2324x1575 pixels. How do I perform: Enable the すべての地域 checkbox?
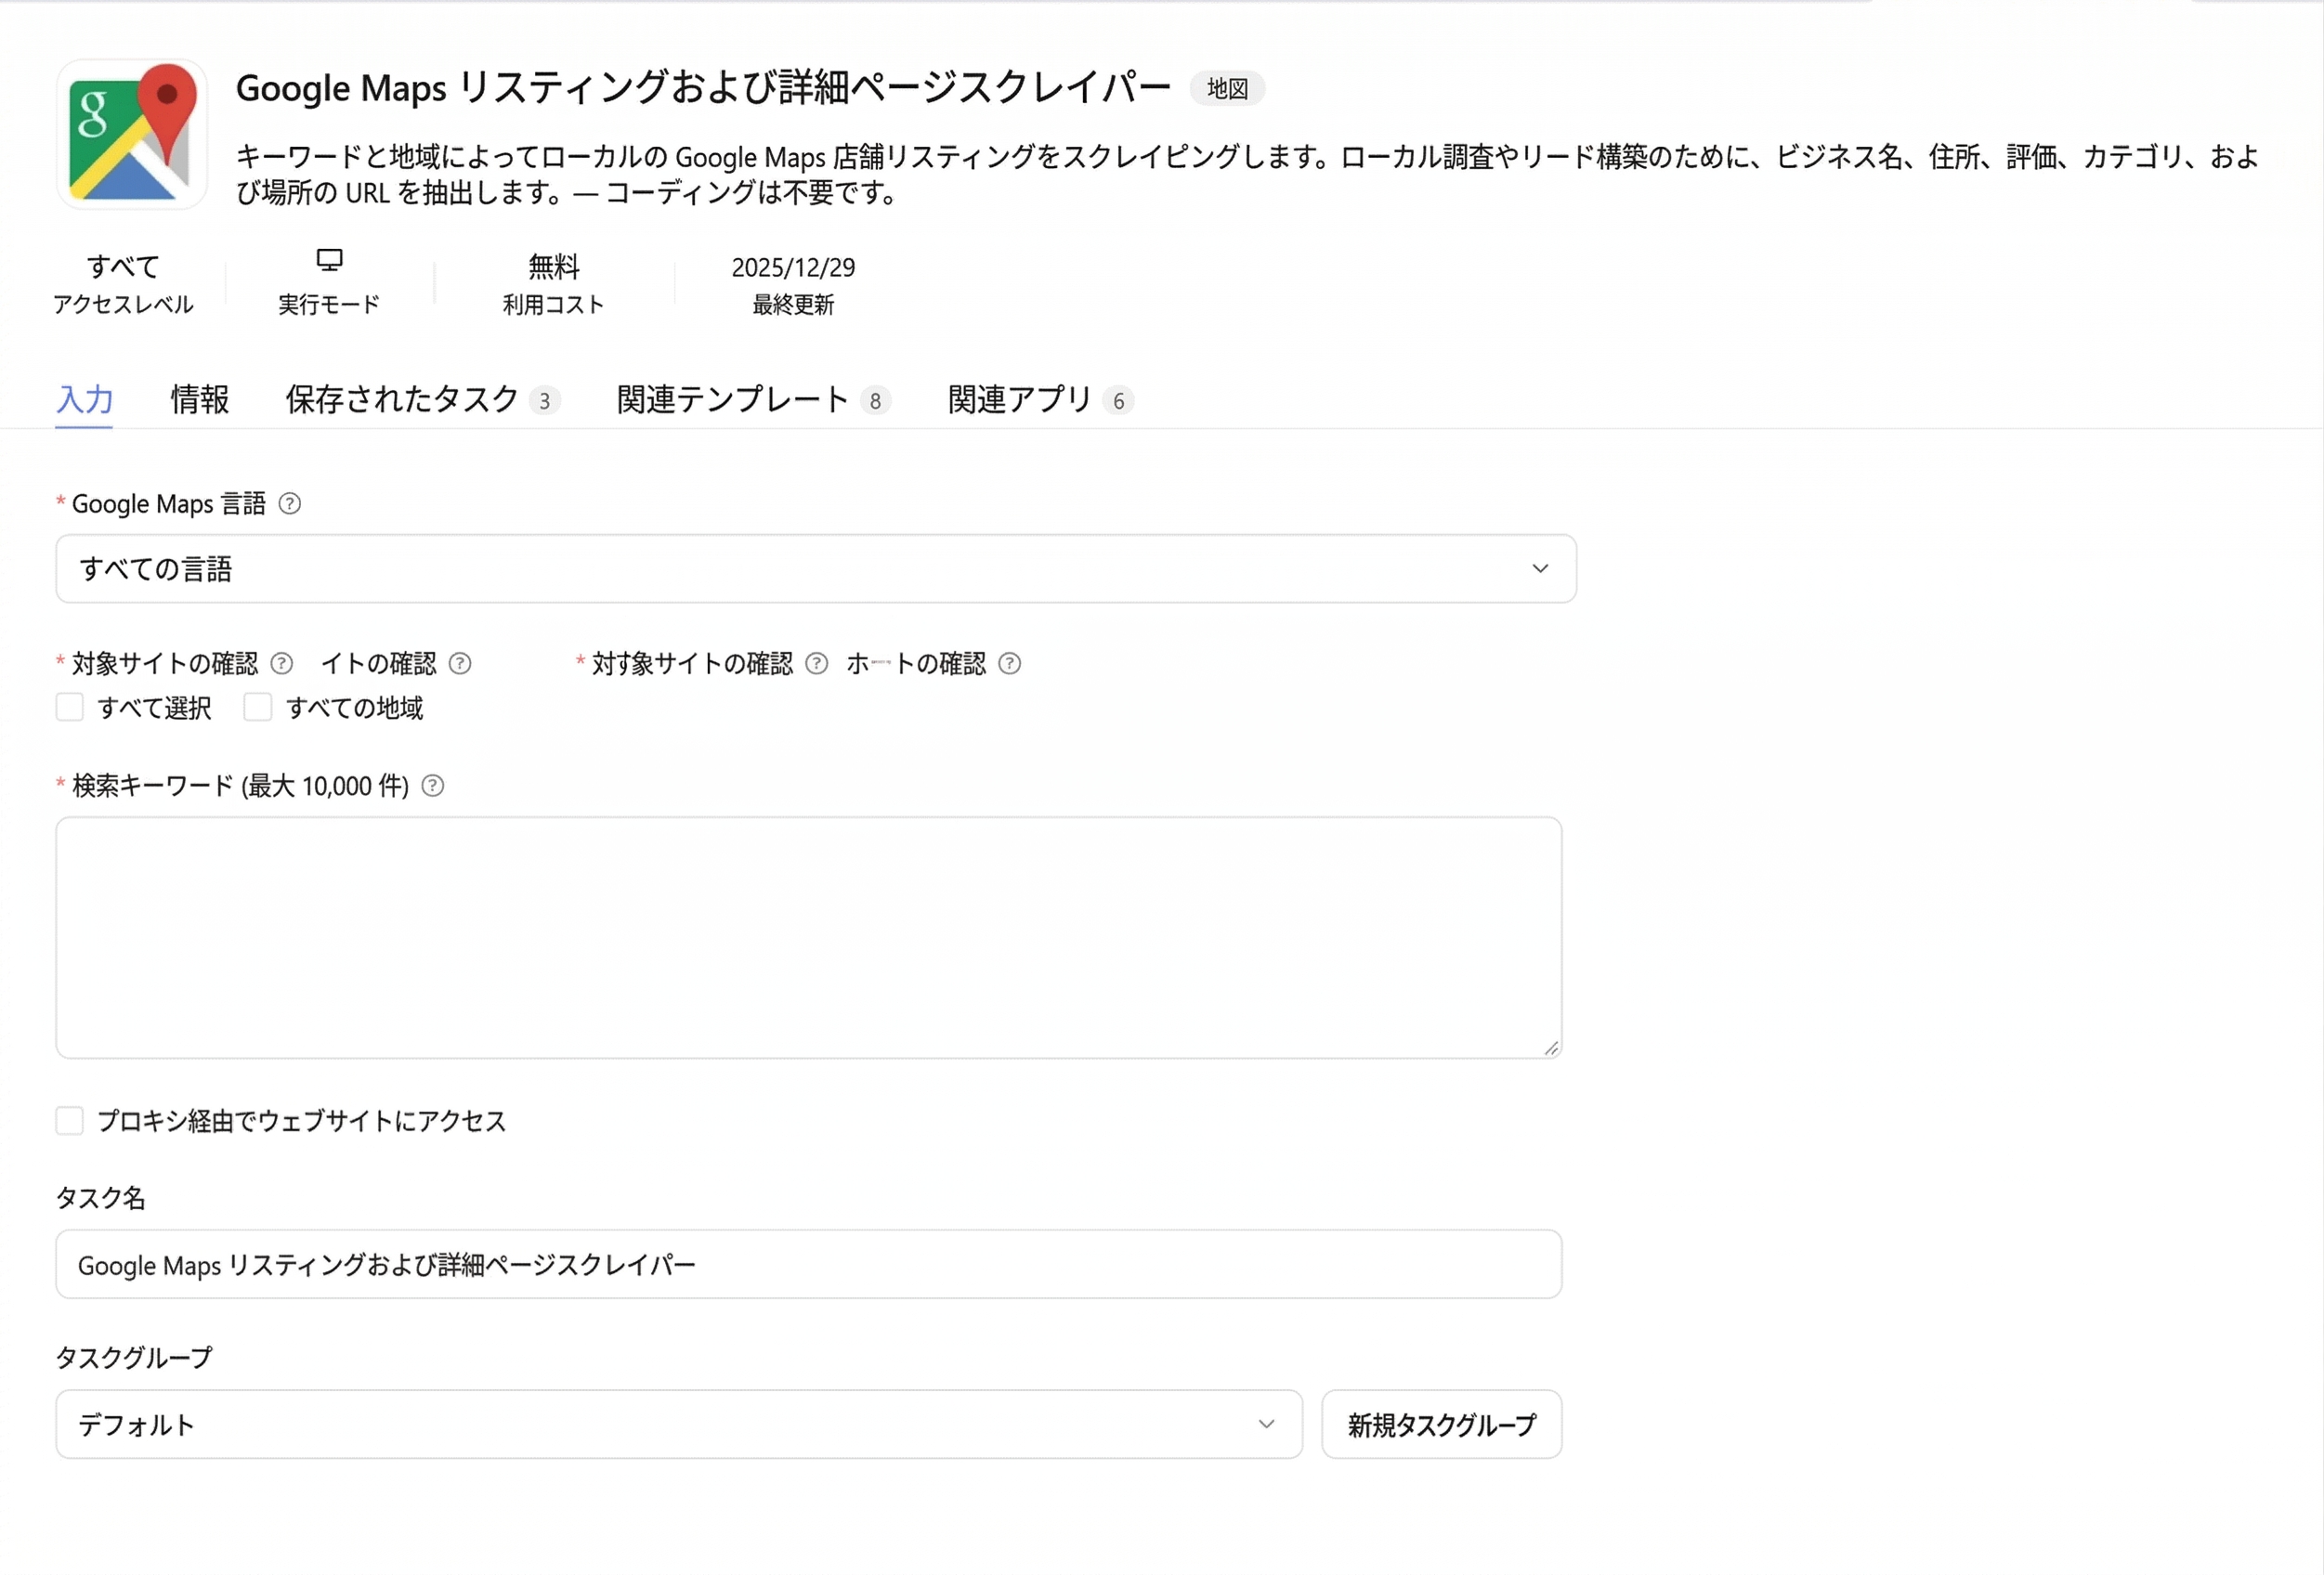pyautogui.click(x=258, y=707)
